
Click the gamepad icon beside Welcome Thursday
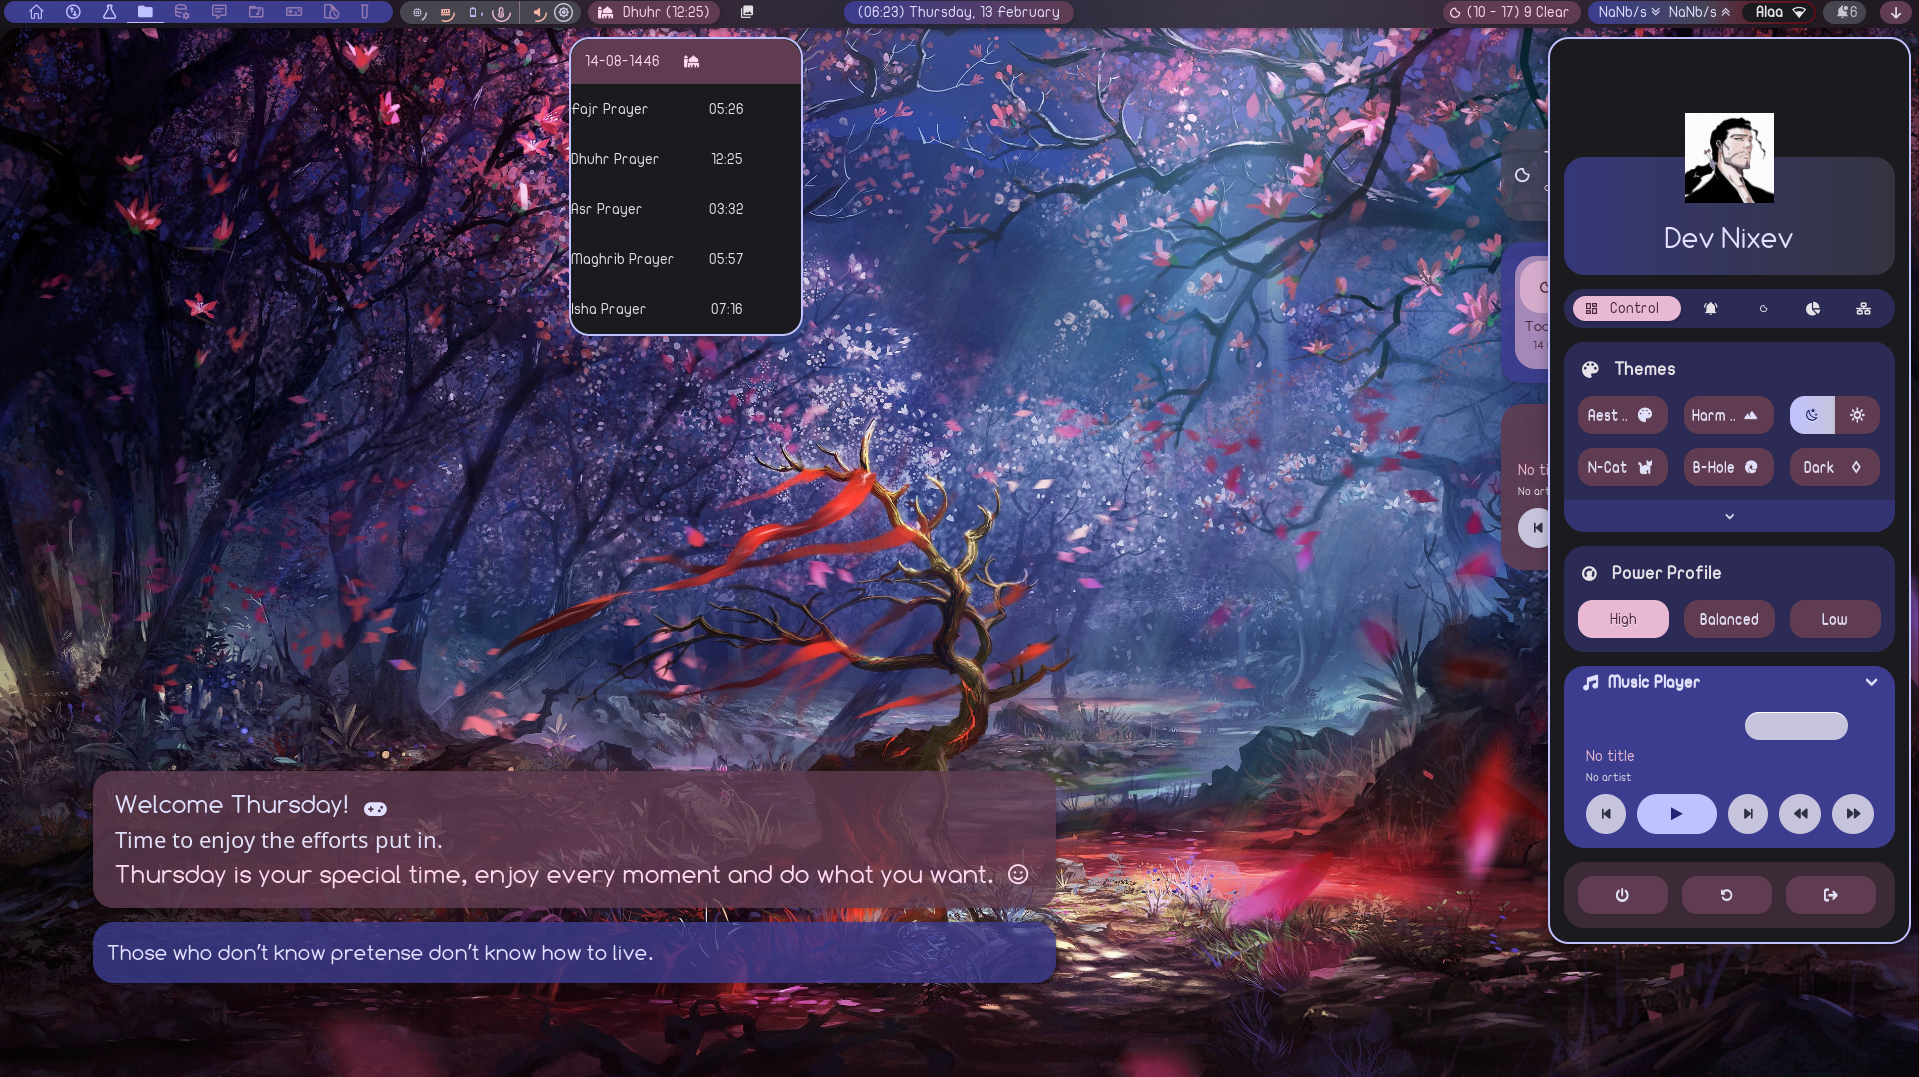point(375,809)
